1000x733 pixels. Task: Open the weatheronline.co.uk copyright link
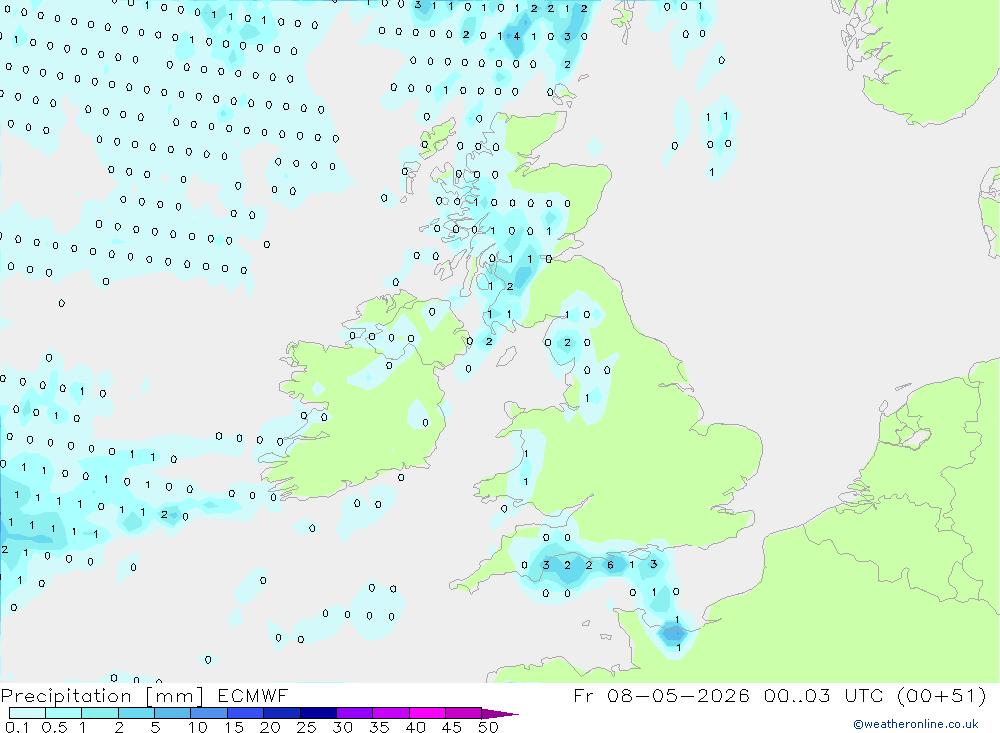coord(916,724)
